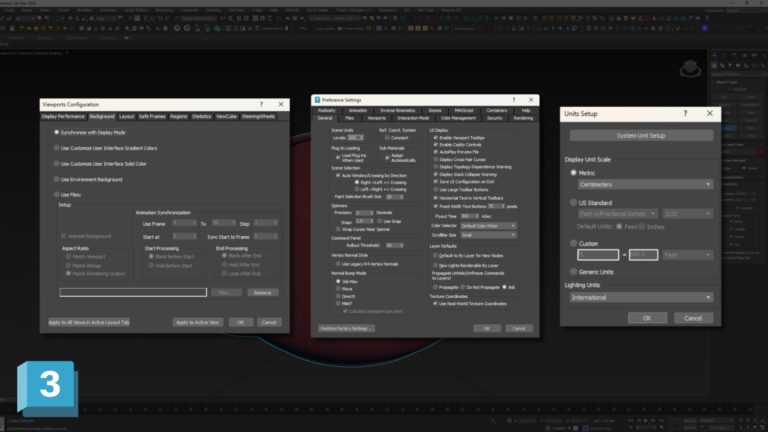Open Scrollbar Size dropdown
Viewport: 768px width, 432px height.
(488, 235)
